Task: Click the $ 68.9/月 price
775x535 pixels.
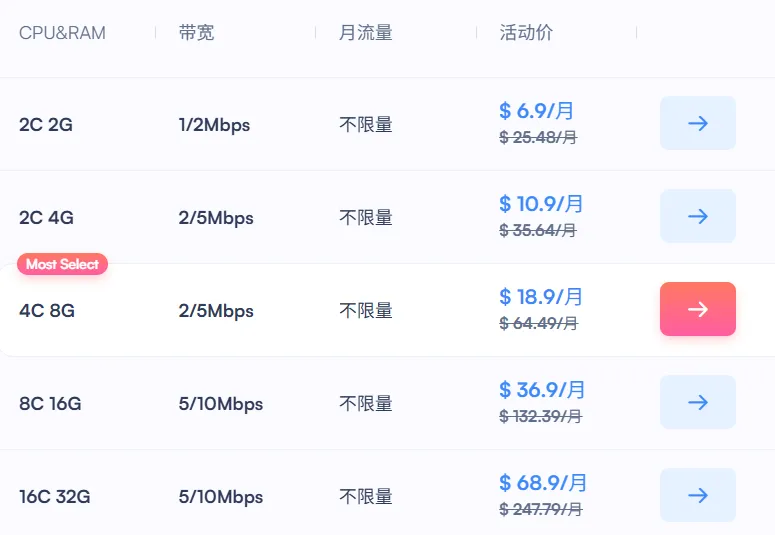Action: coord(543,483)
